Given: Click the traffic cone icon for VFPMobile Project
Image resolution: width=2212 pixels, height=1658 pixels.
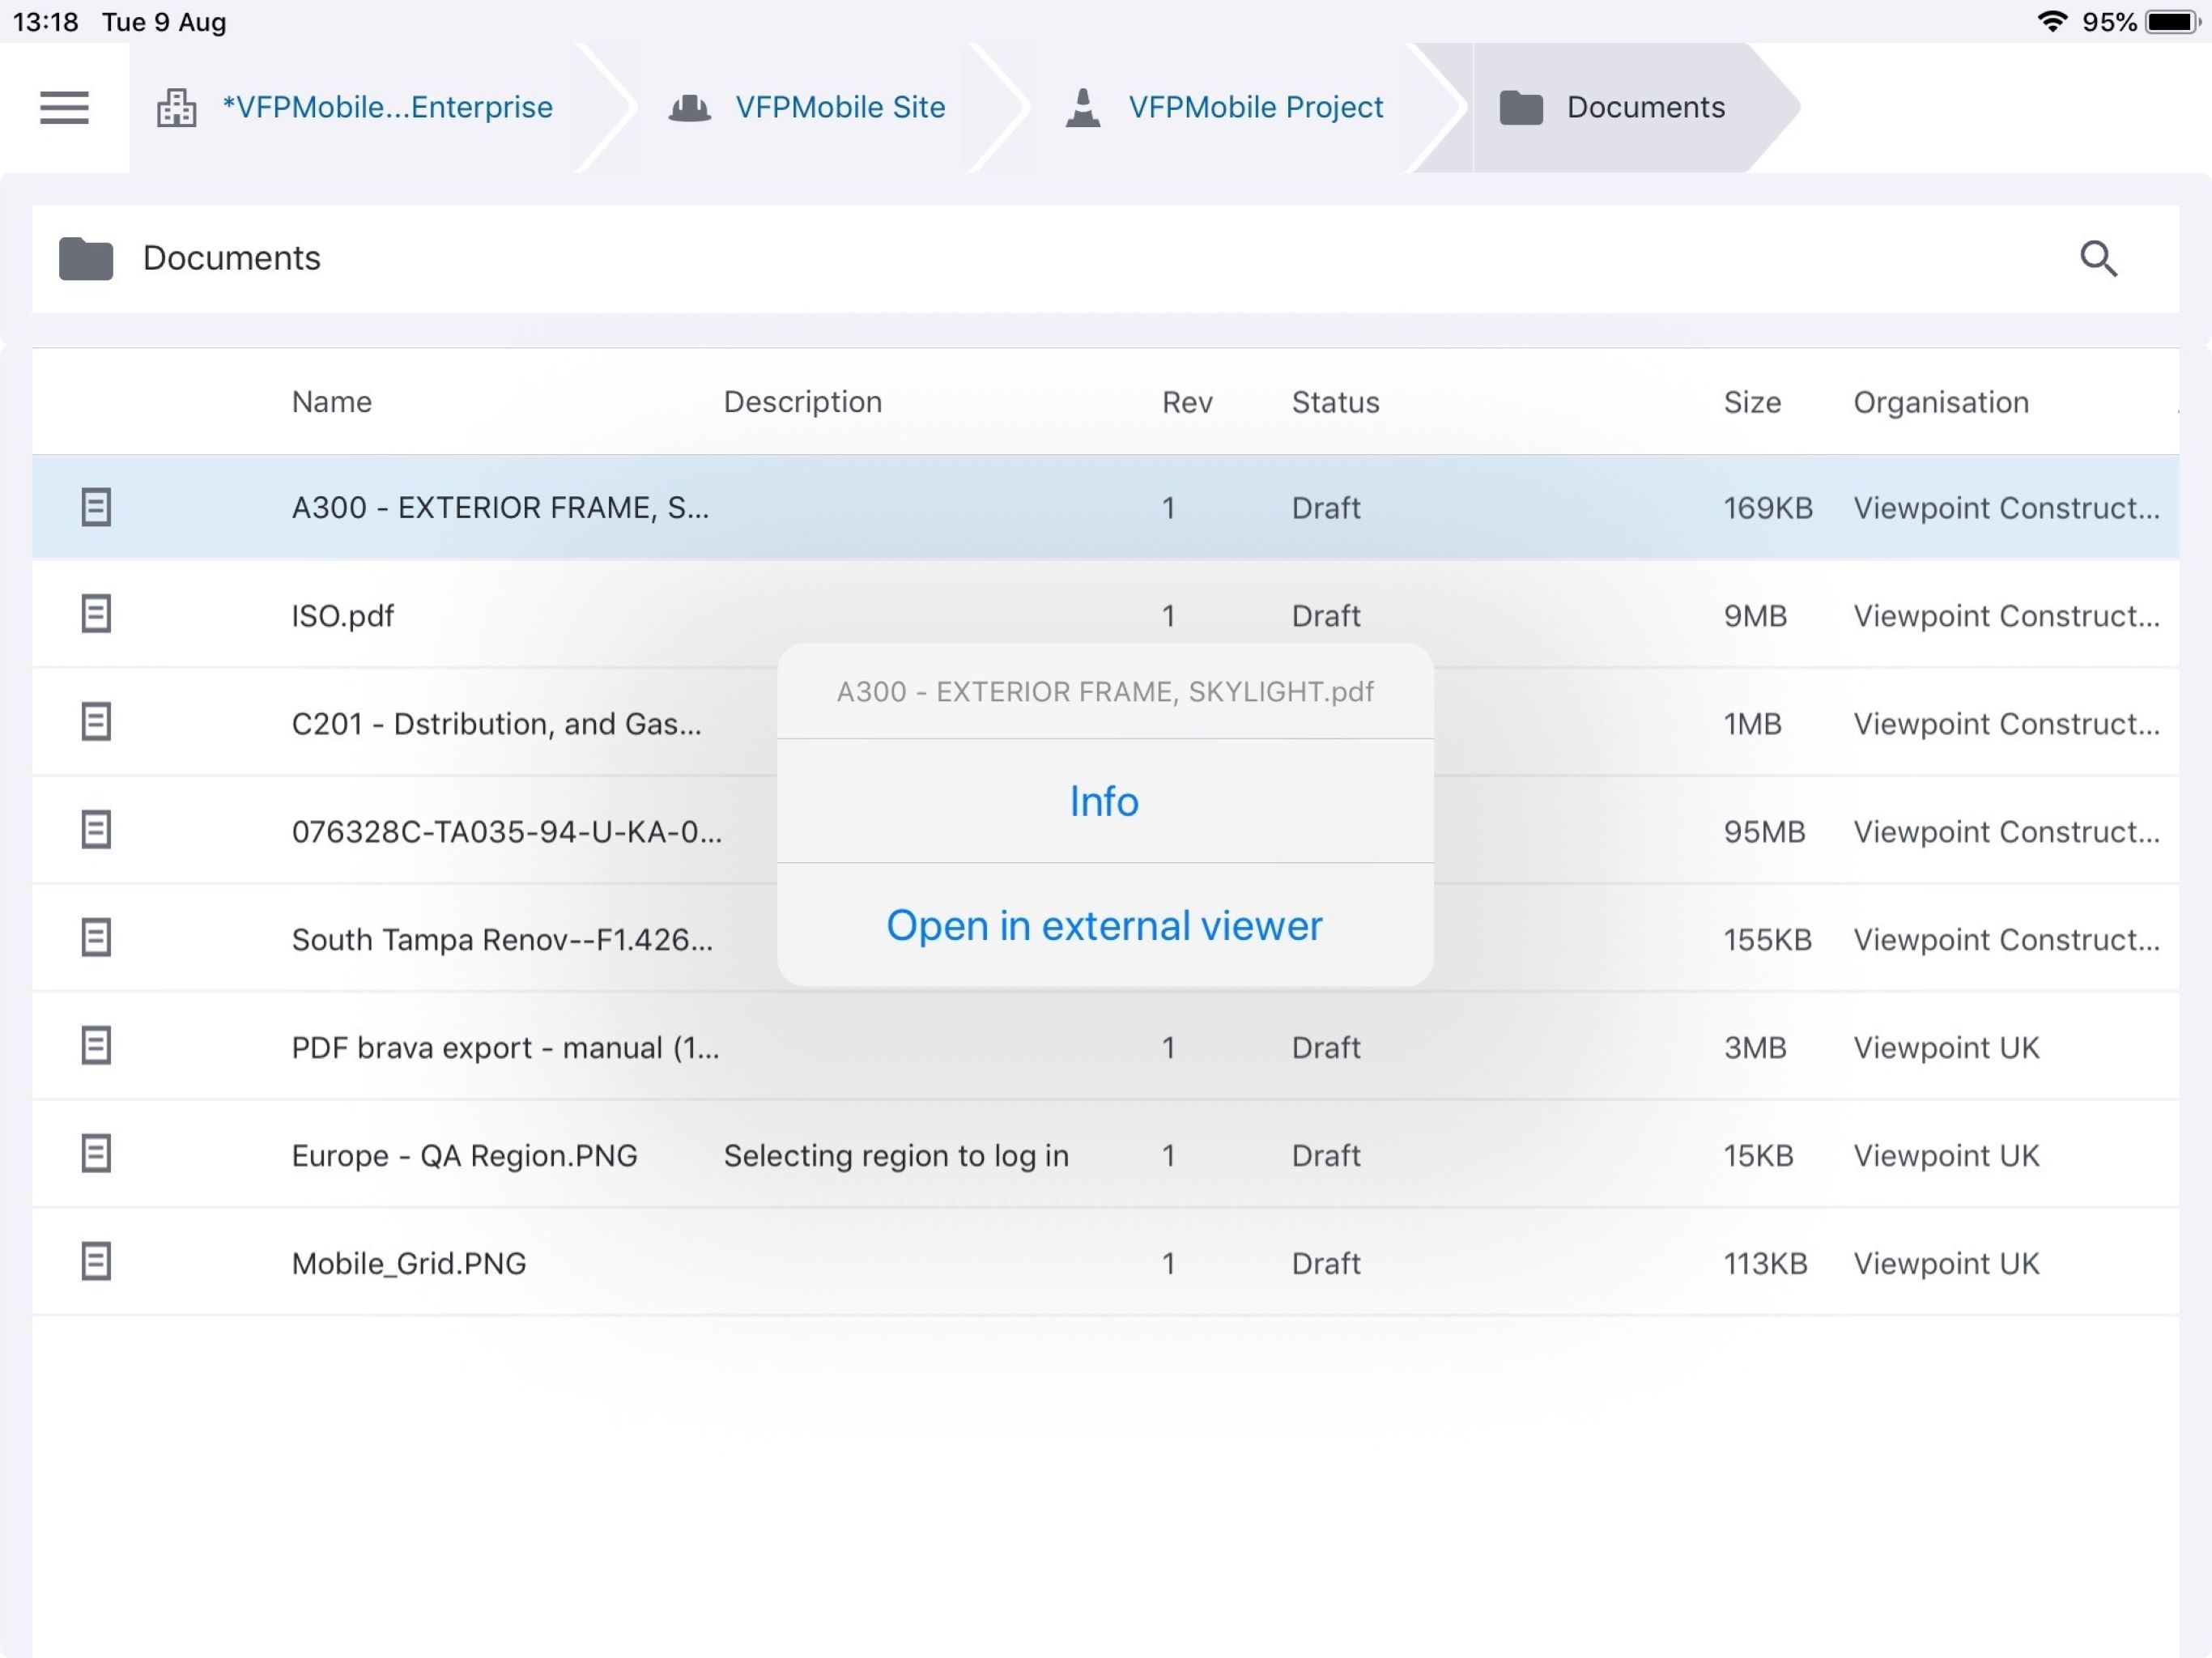Looking at the screenshot, I should (1083, 107).
